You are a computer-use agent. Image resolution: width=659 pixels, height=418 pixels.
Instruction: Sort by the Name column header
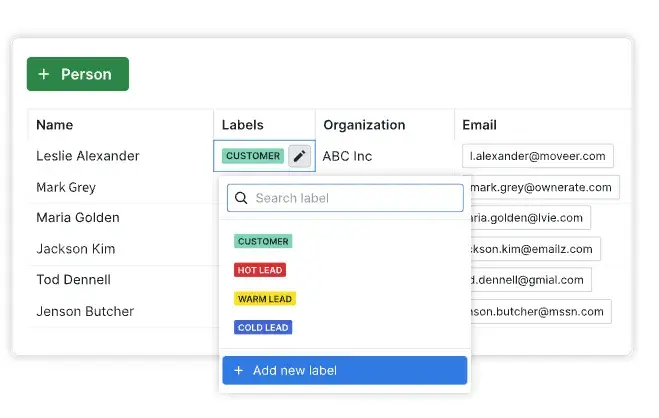tap(55, 125)
